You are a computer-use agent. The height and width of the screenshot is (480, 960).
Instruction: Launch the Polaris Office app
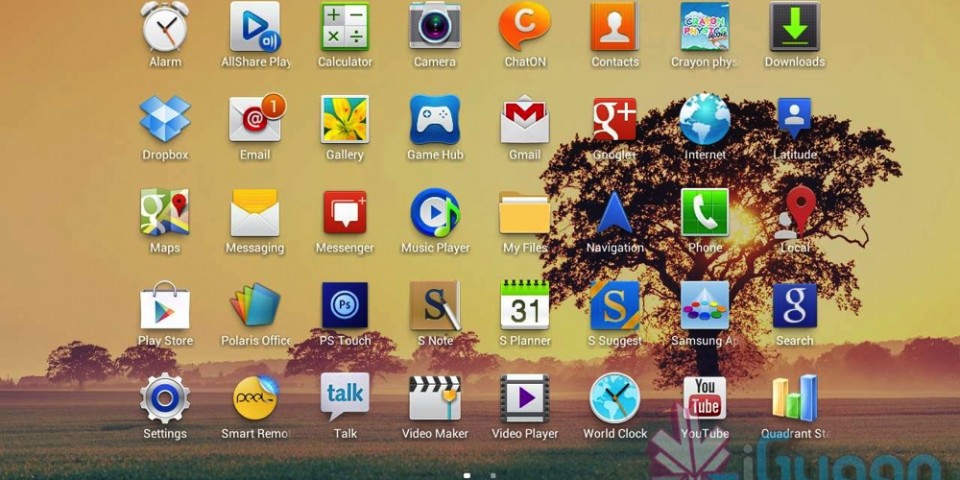click(x=255, y=306)
